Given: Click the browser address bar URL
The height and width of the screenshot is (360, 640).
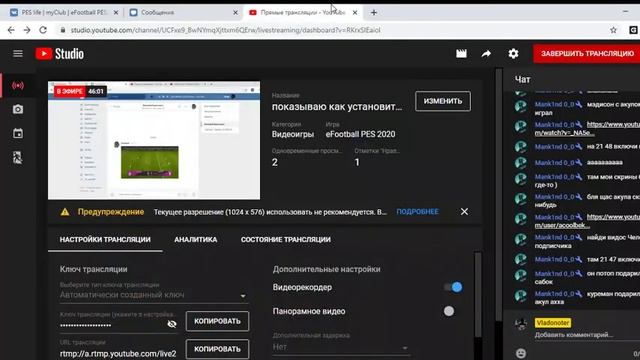Looking at the screenshot, I should pyautogui.click(x=225, y=30).
